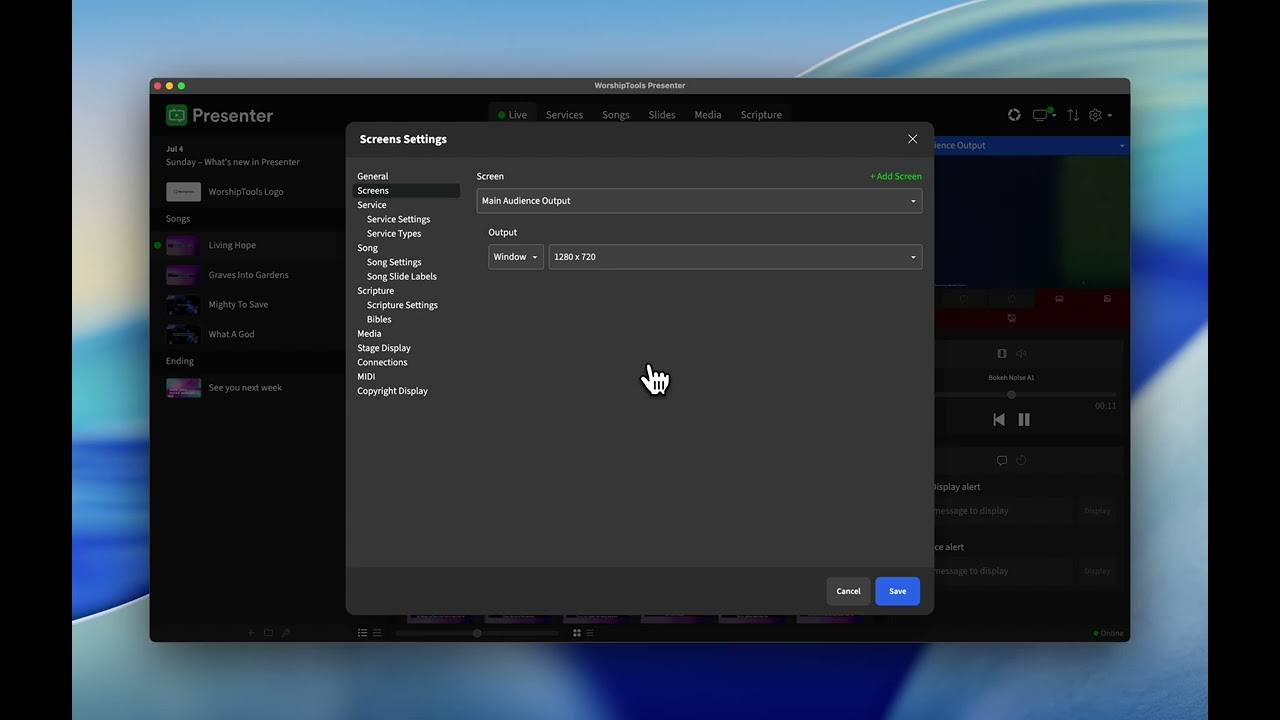Click the sync up-down arrows icon
The height and width of the screenshot is (720, 1280).
[x=1073, y=115]
